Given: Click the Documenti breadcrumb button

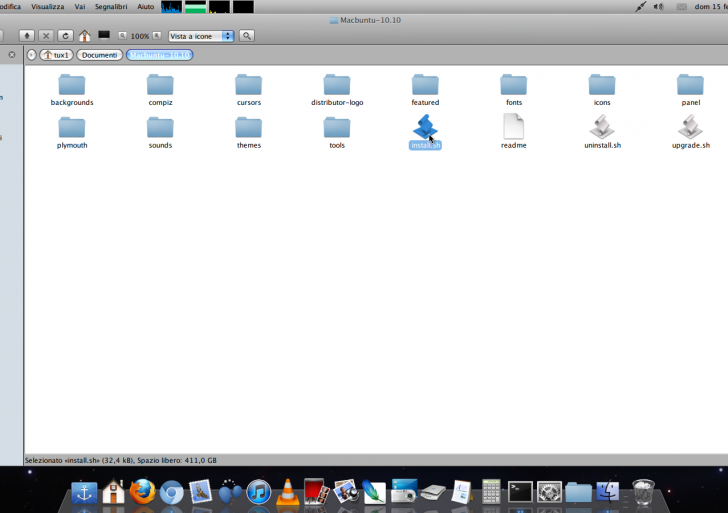Looking at the screenshot, I should tap(100, 55).
